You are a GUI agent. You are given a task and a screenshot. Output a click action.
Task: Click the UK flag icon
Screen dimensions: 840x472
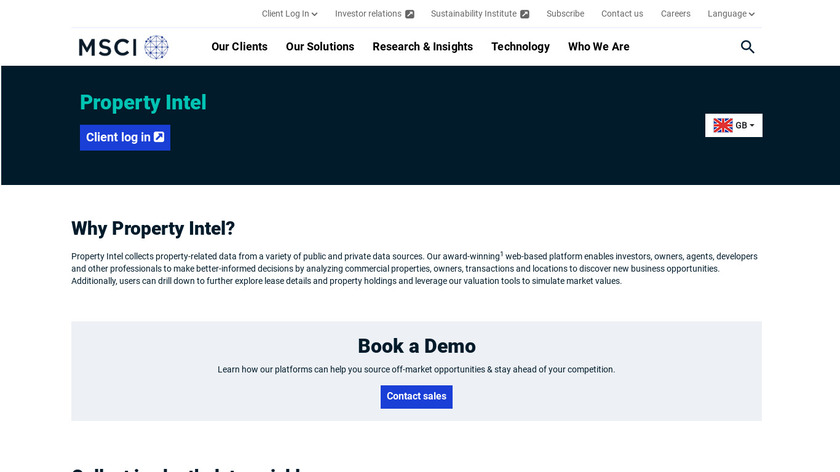[x=723, y=125]
